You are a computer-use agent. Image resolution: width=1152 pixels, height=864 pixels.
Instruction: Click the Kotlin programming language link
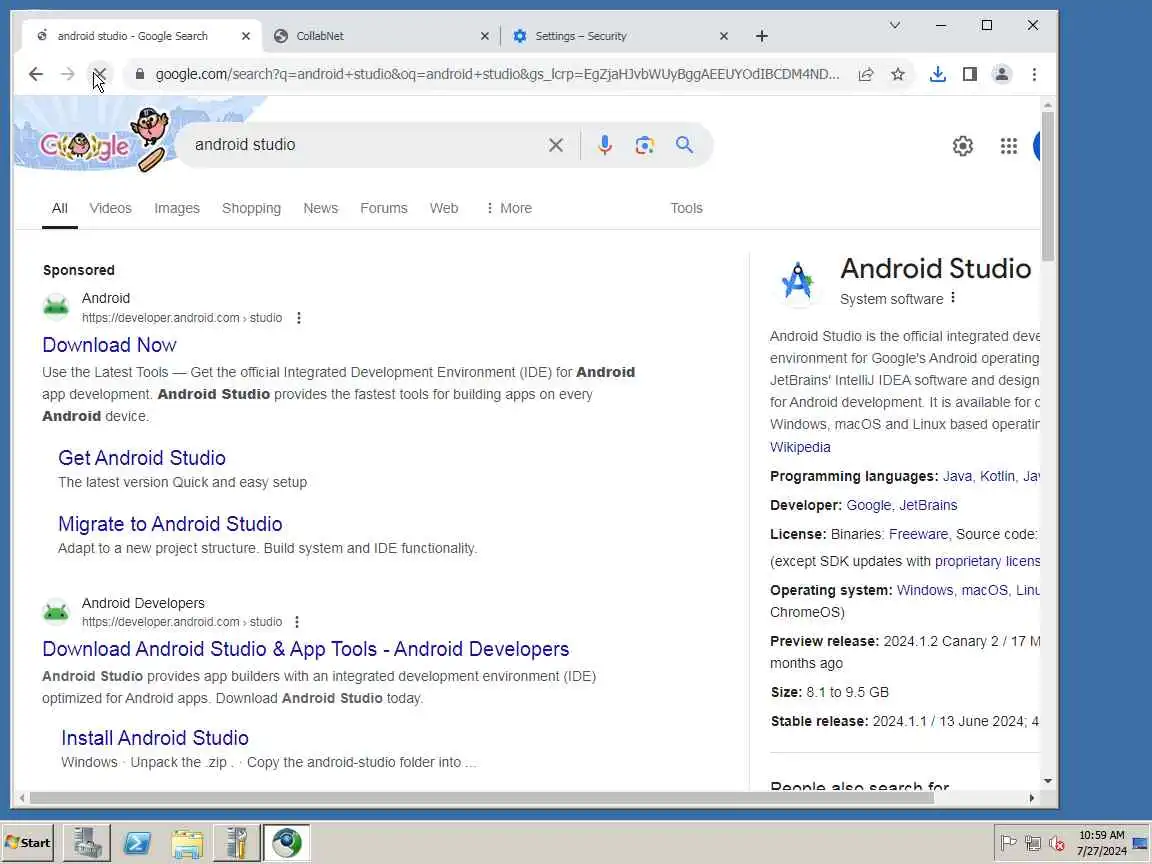[x=998, y=477]
